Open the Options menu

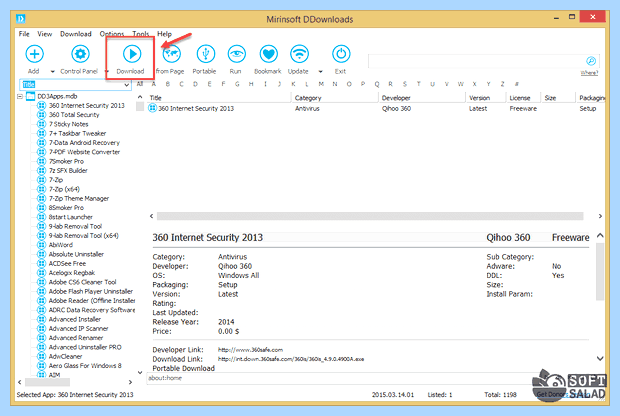(112, 34)
